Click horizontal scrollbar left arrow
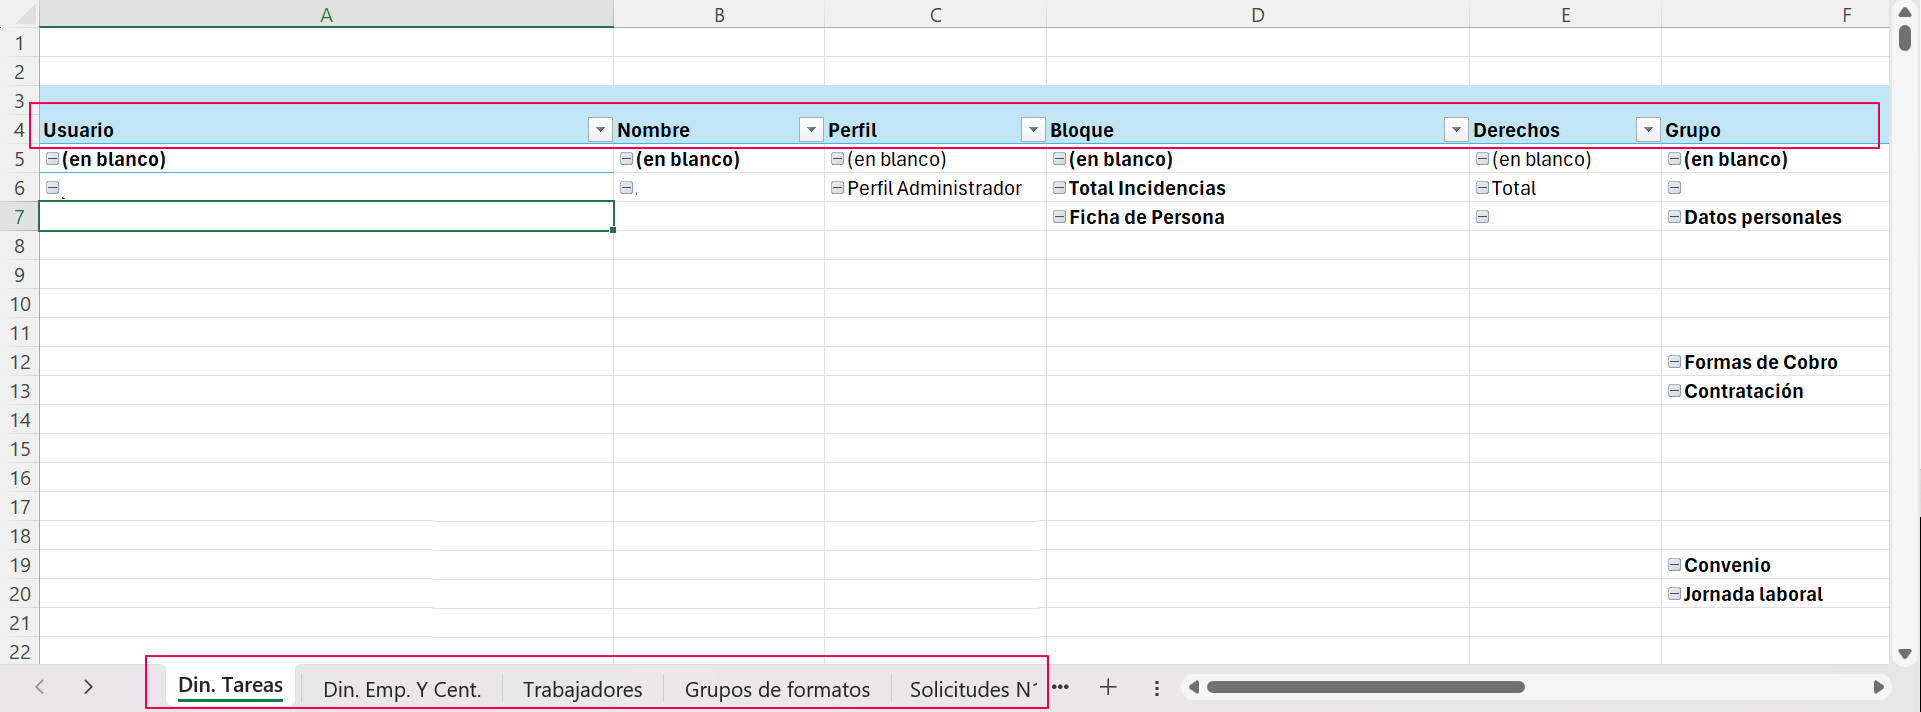The image size is (1921, 712). pyautogui.click(x=1193, y=687)
